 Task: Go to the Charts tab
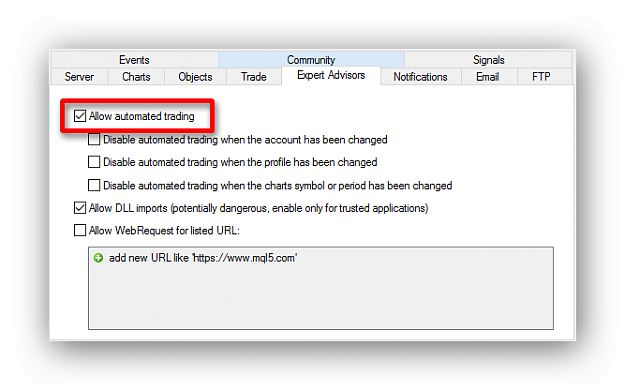[136, 77]
